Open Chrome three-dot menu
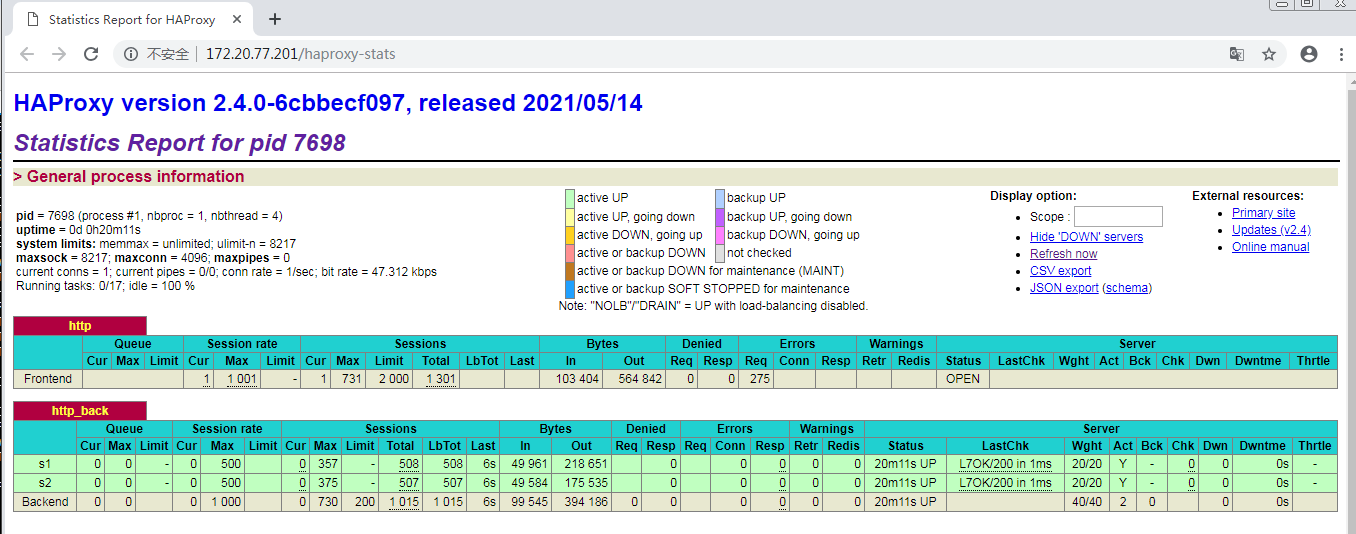 coord(1341,54)
